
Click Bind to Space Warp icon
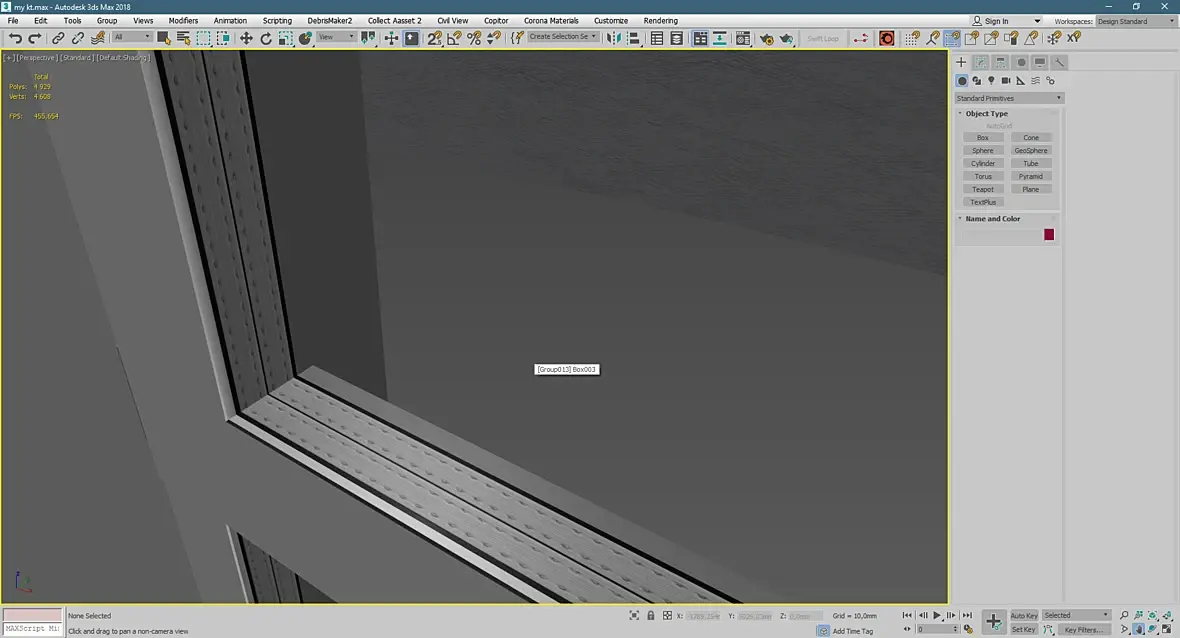(98, 38)
